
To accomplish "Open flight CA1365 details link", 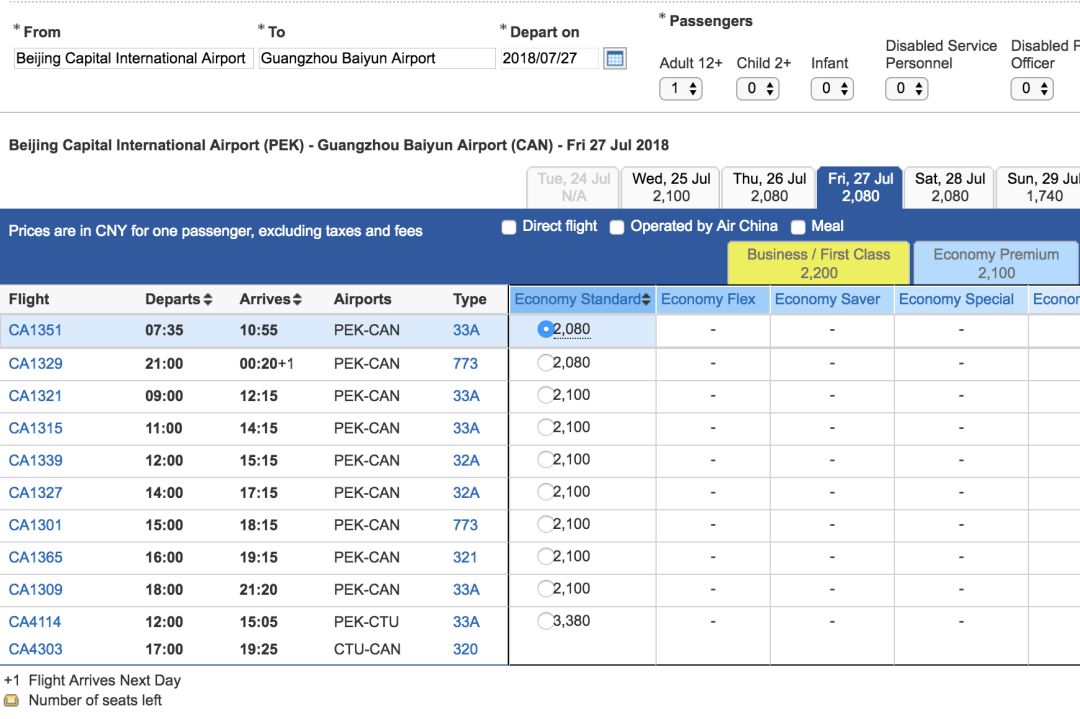I will 35,557.
